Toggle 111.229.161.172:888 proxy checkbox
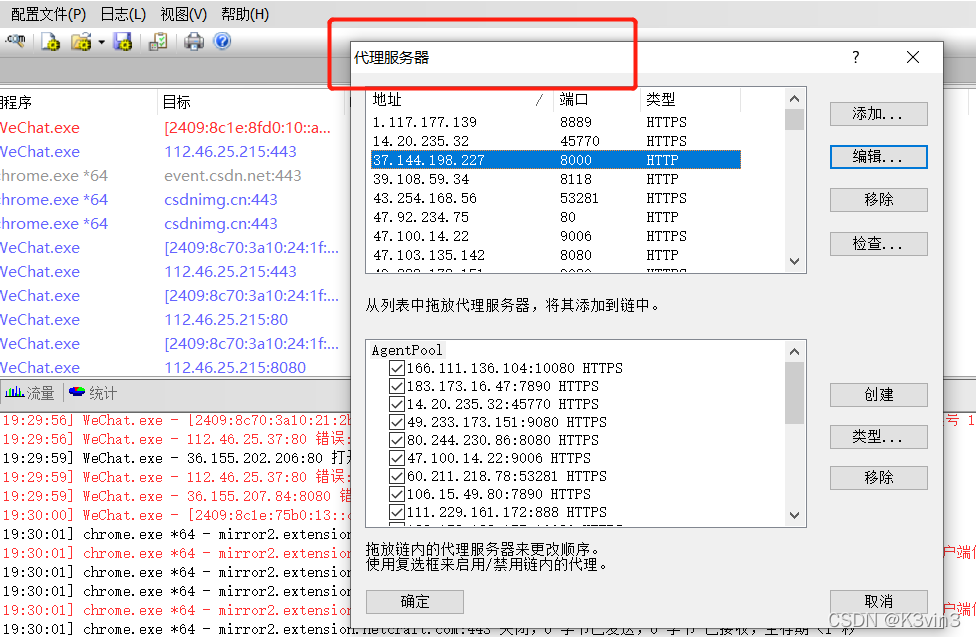 pos(396,512)
